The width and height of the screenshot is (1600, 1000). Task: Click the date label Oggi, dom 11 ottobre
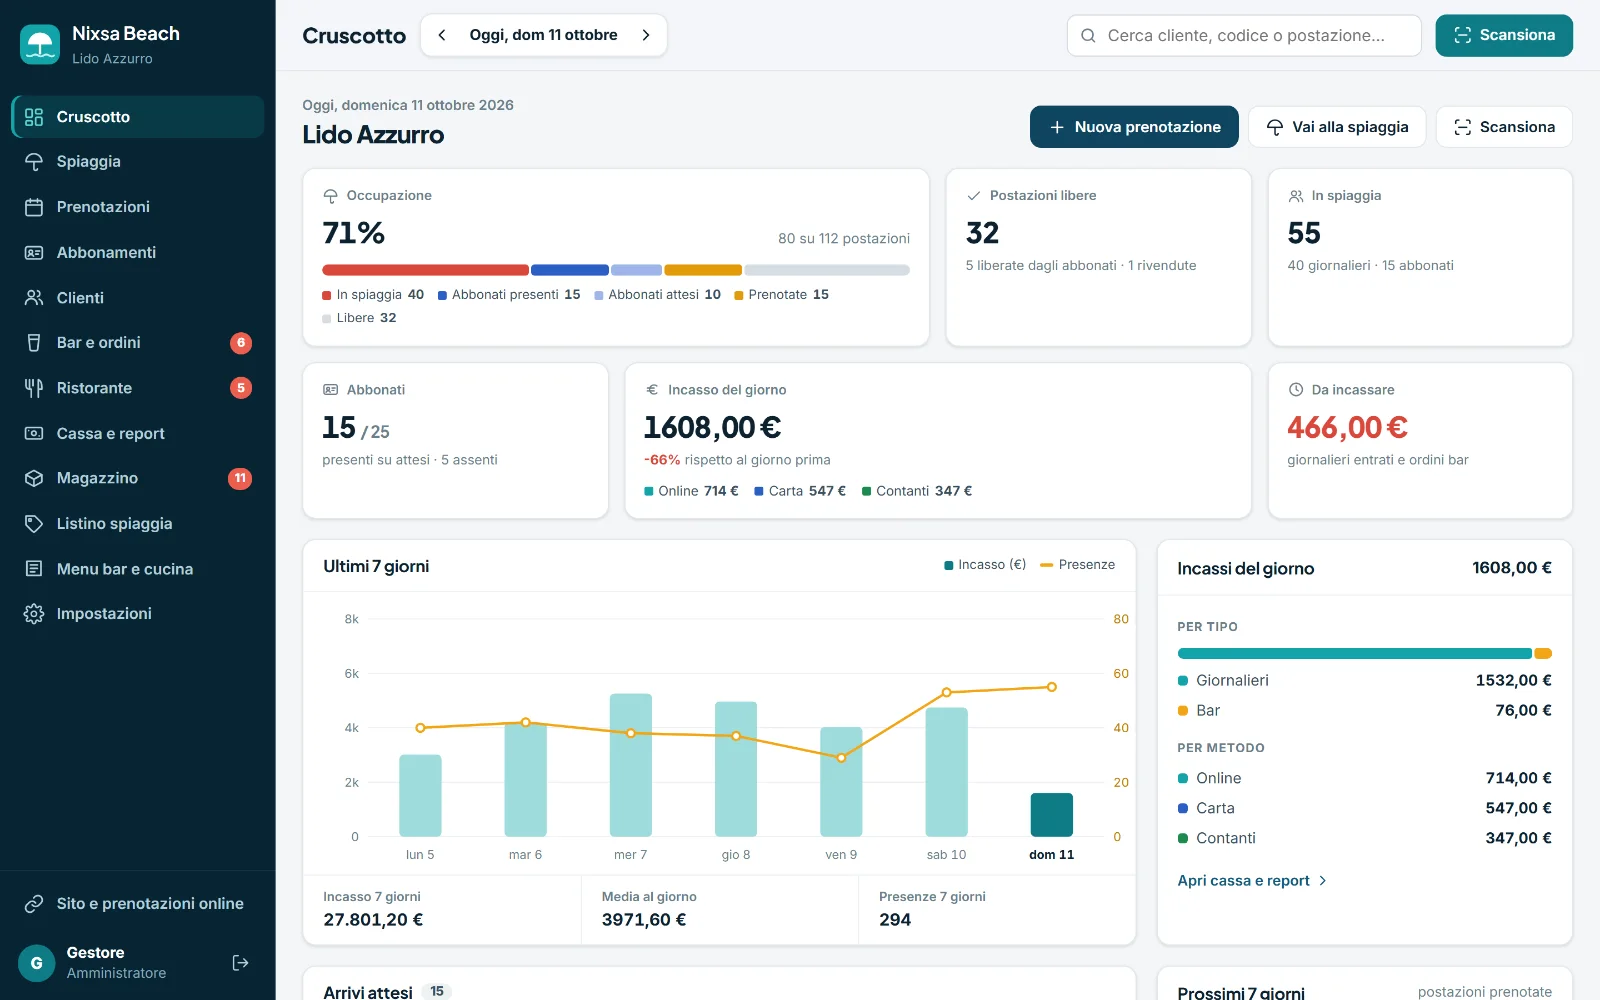pos(544,35)
